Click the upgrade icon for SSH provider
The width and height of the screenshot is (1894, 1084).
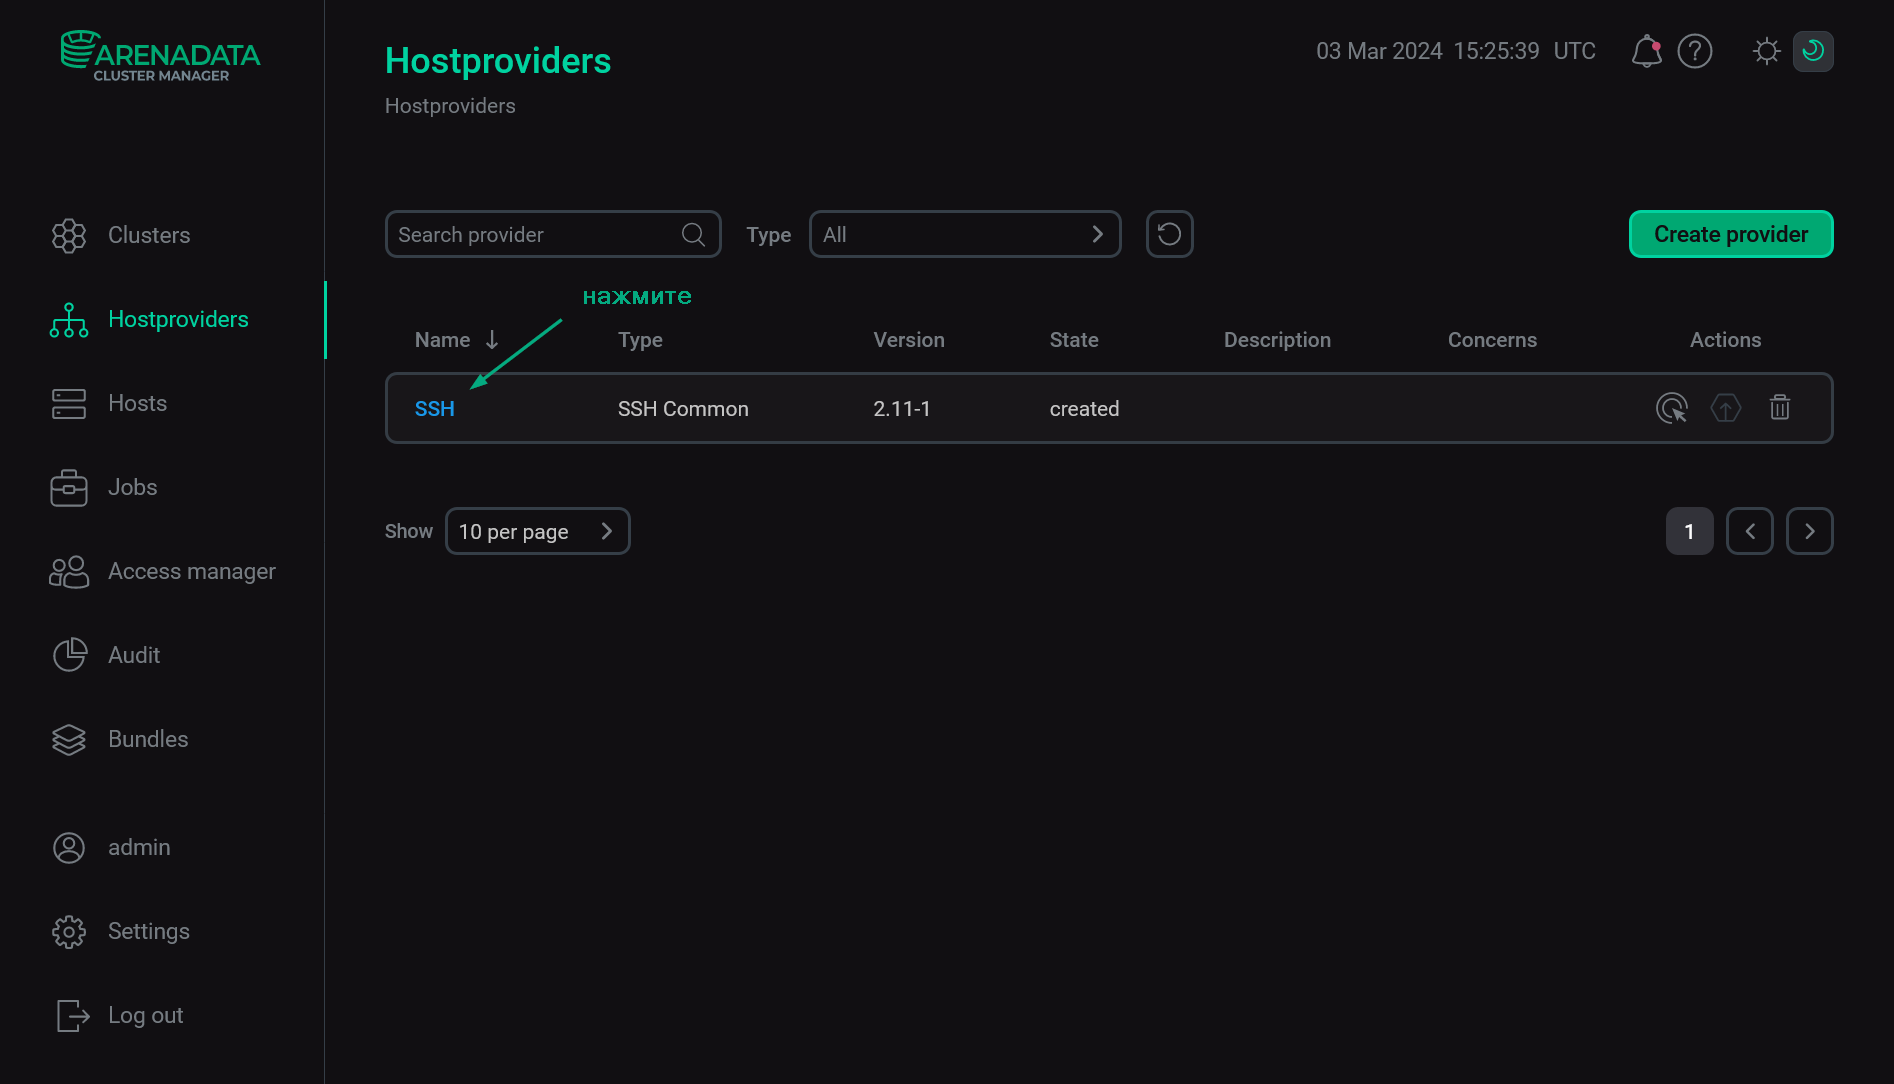point(1726,408)
